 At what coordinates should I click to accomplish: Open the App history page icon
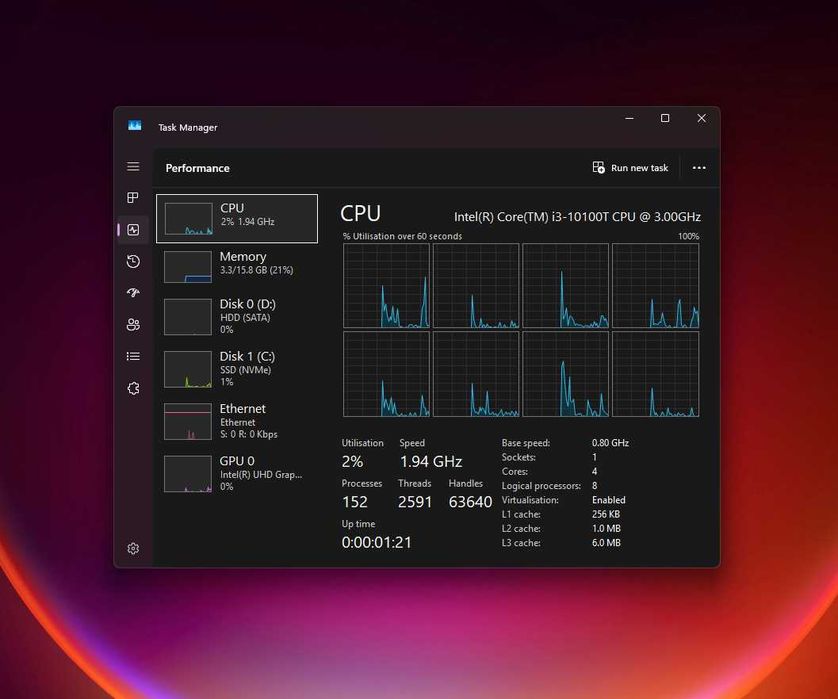[x=133, y=261]
